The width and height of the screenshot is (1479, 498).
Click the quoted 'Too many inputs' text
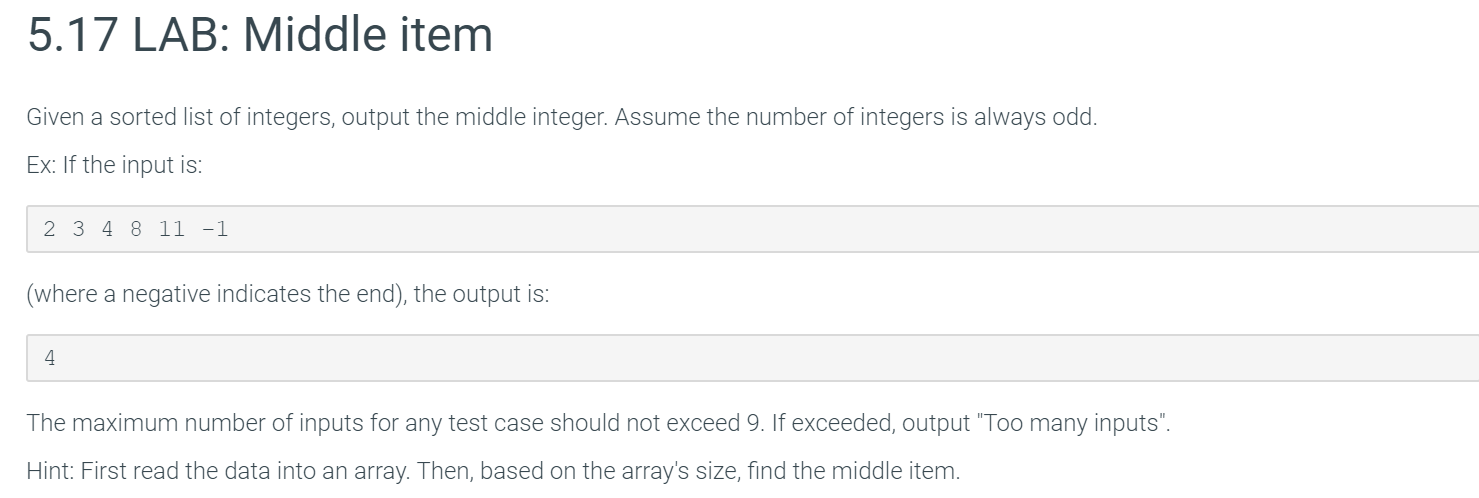pyautogui.click(x=1071, y=423)
